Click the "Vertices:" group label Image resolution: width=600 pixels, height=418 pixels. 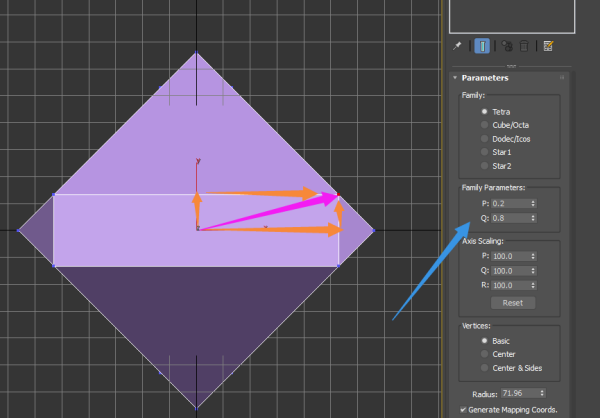tap(474, 326)
